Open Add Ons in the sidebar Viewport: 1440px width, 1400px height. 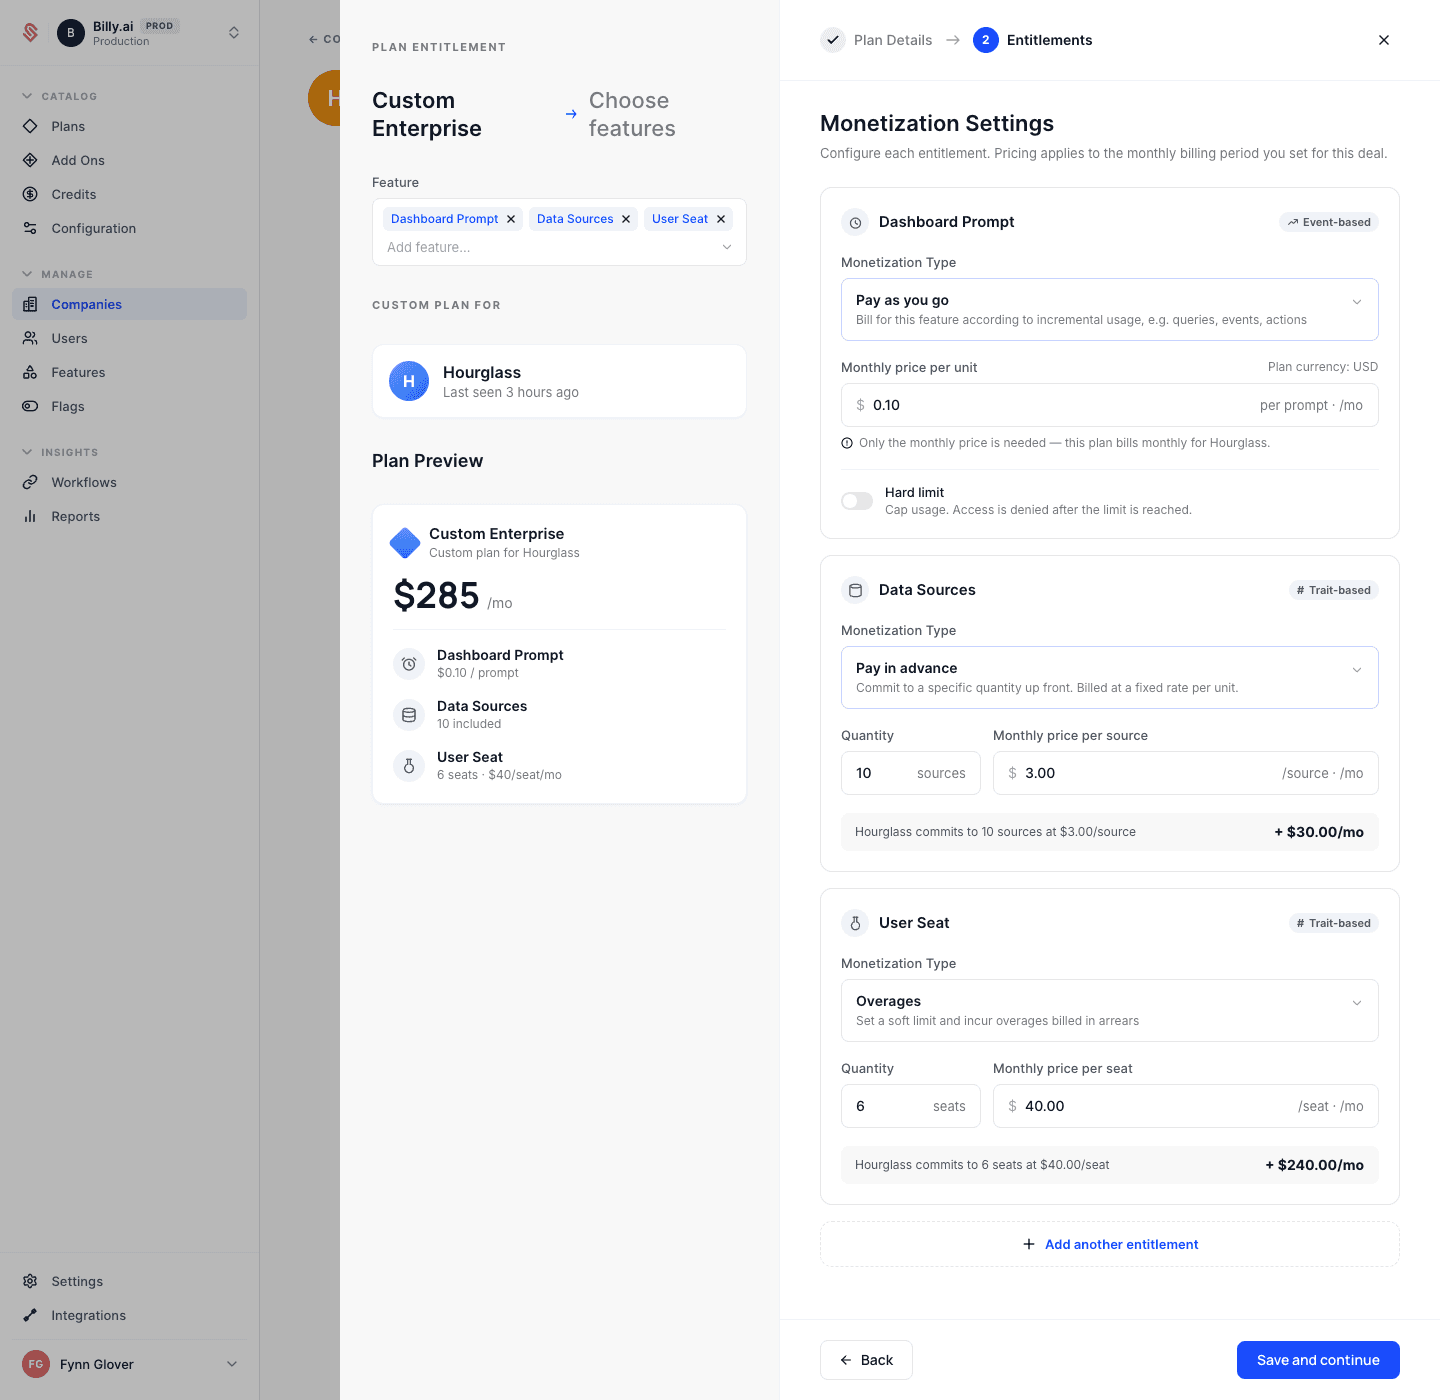[129, 160]
